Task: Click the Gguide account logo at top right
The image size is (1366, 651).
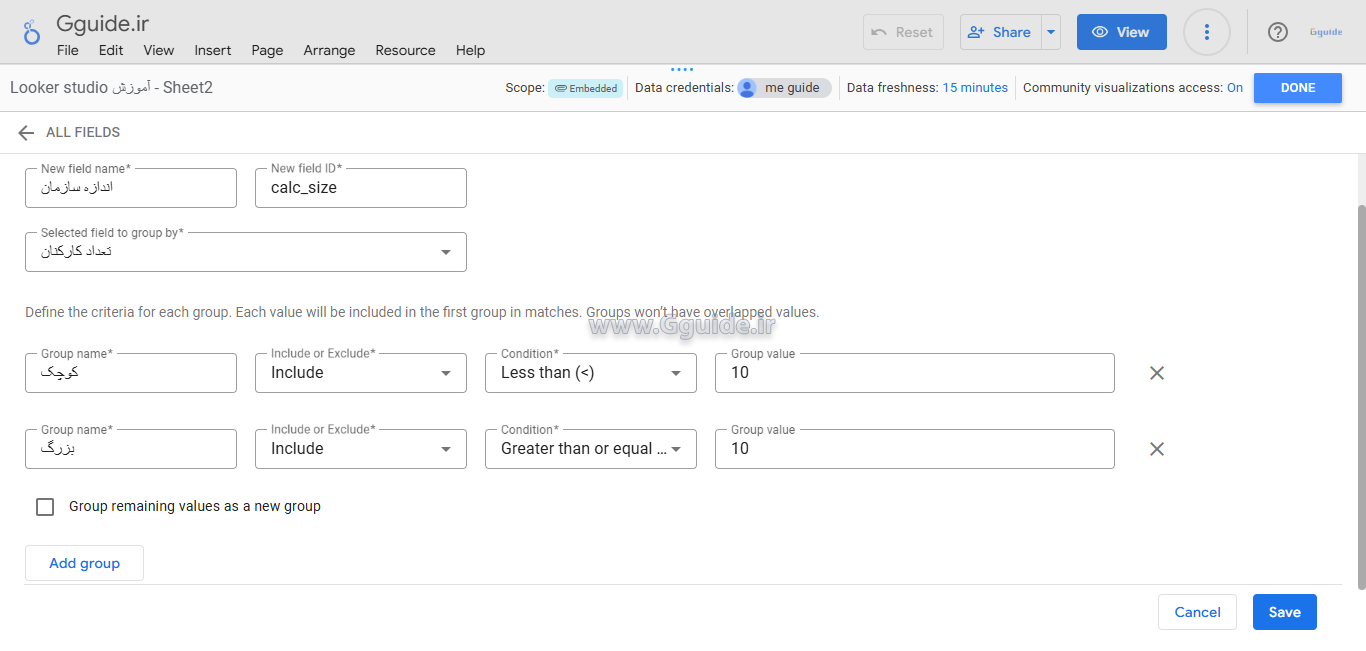Action: 1325,32
